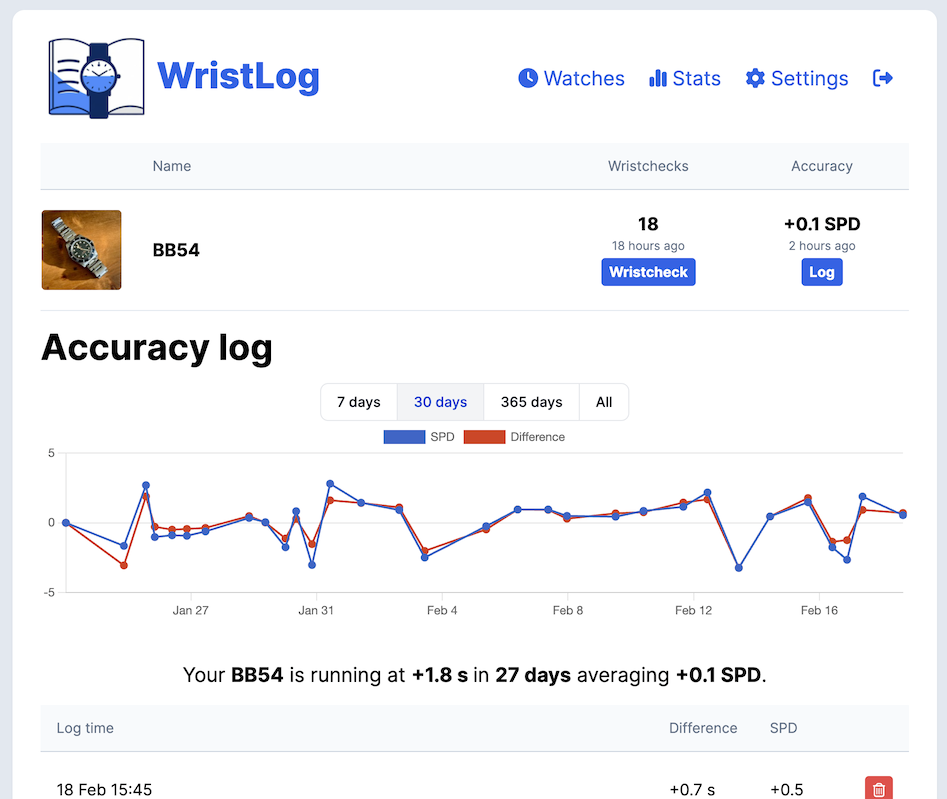The height and width of the screenshot is (799, 947).
Task: Click the WristLog title text
Action: (x=238, y=76)
